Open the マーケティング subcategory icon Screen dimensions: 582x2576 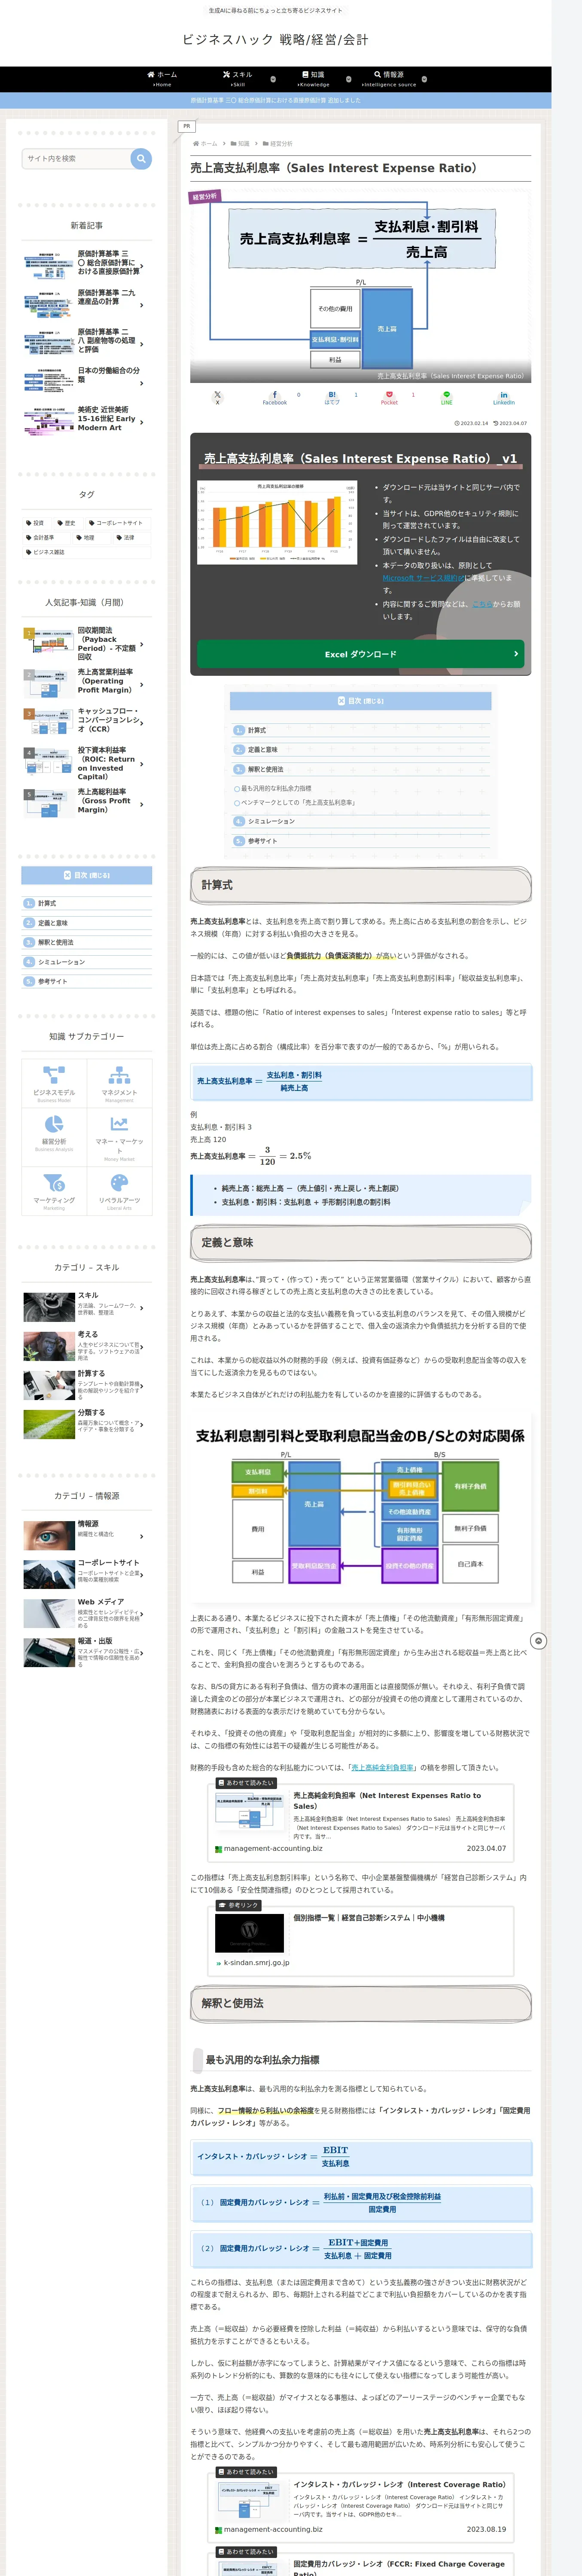tap(54, 1191)
